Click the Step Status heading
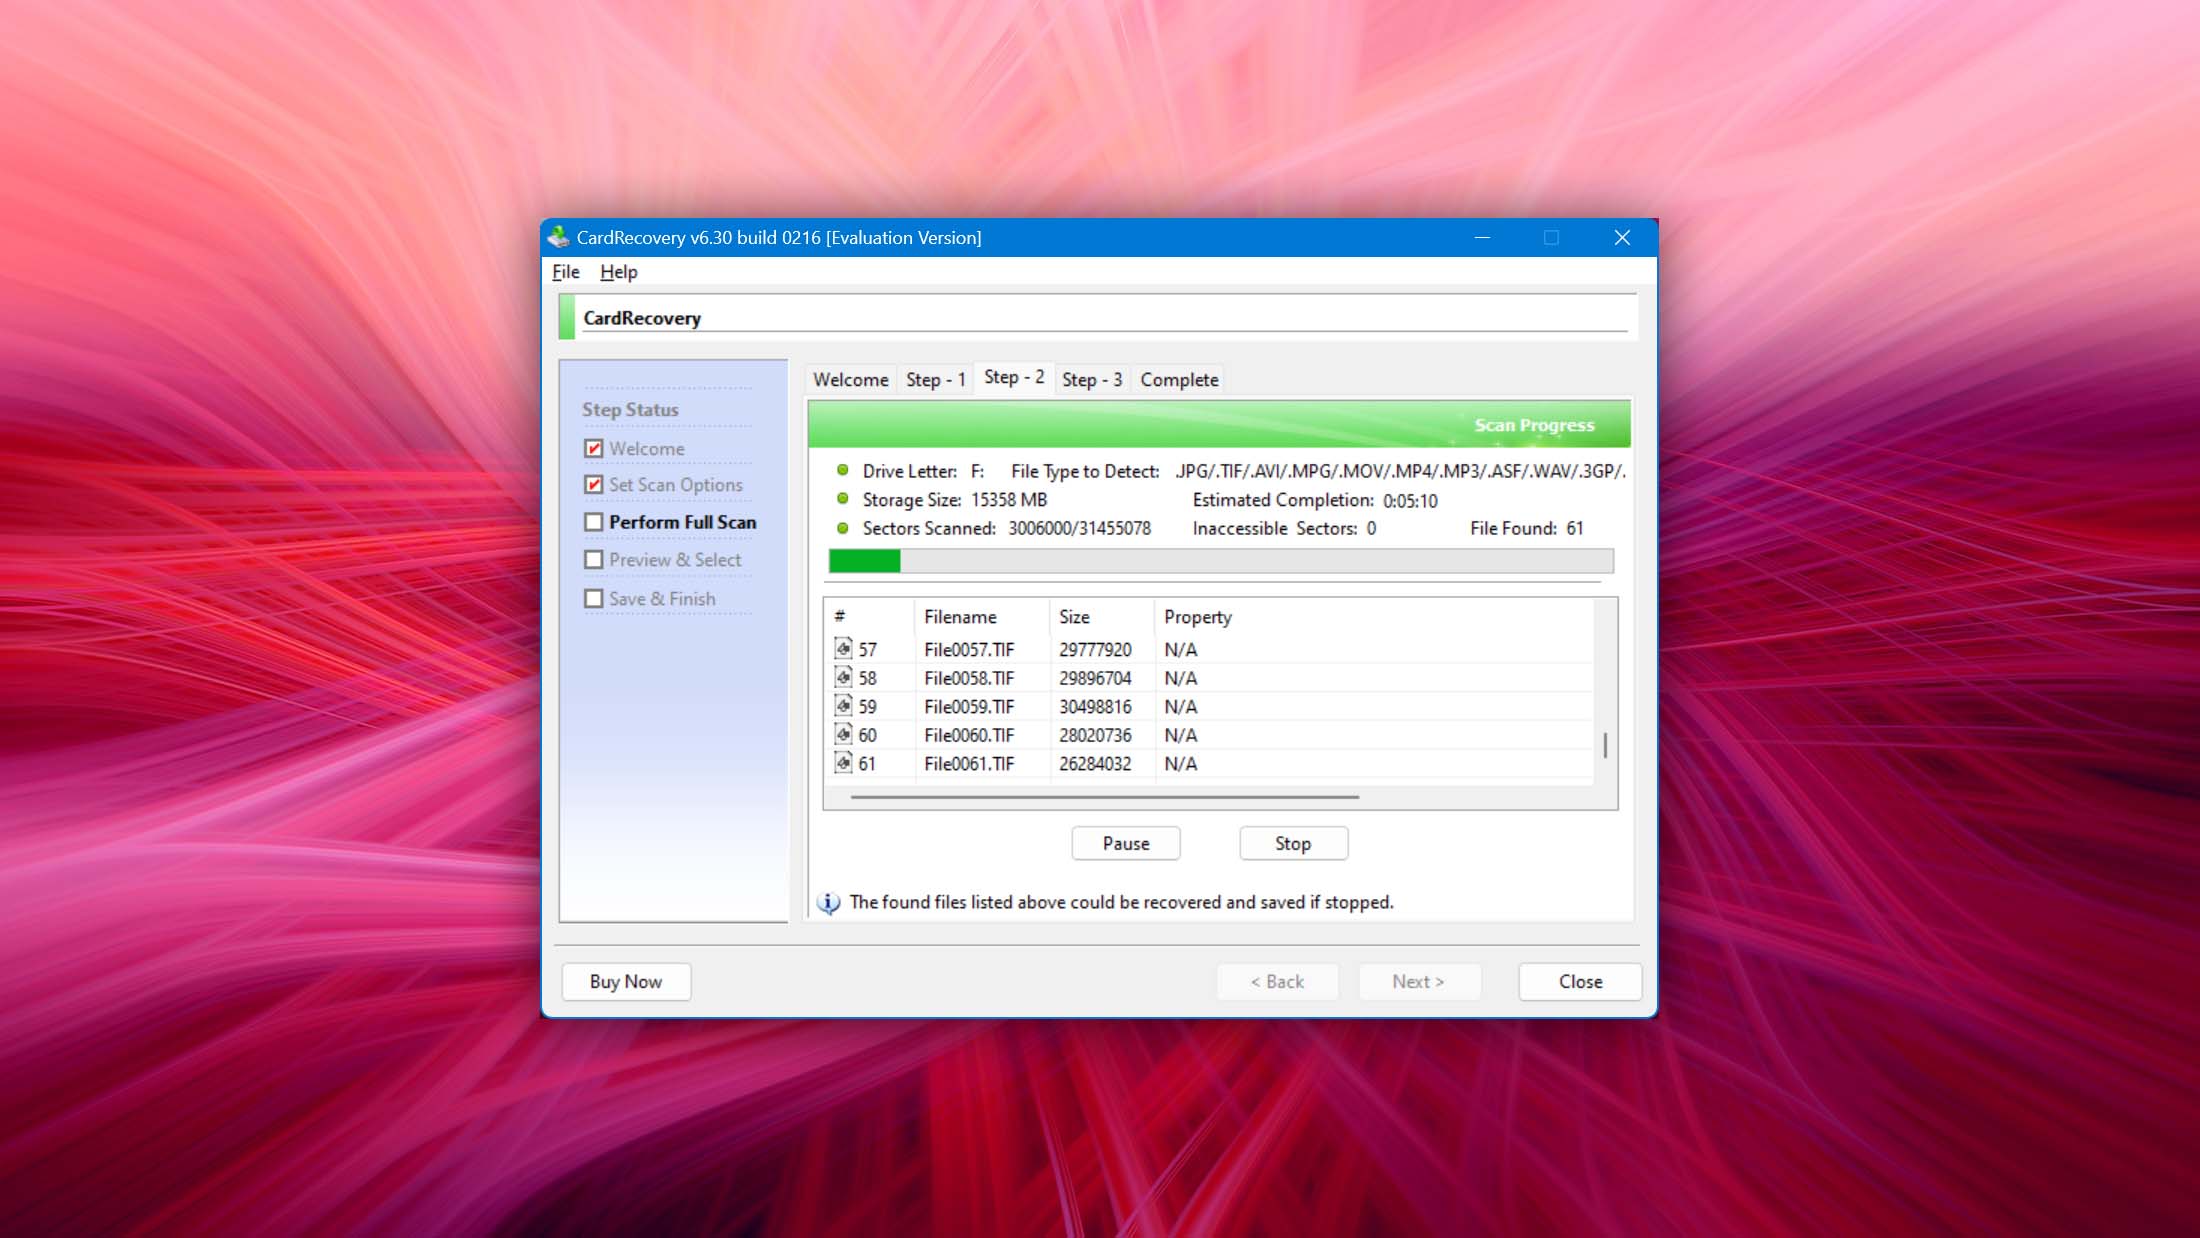This screenshot has height=1238, width=2200. 630,410
